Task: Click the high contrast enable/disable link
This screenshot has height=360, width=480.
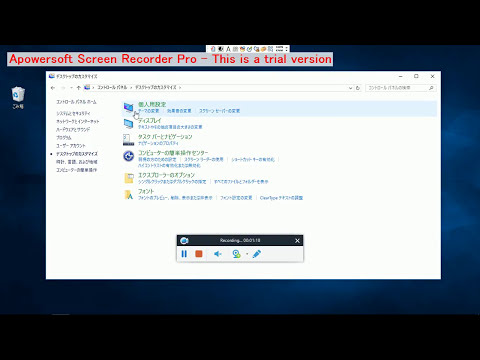Action: (x=169, y=165)
